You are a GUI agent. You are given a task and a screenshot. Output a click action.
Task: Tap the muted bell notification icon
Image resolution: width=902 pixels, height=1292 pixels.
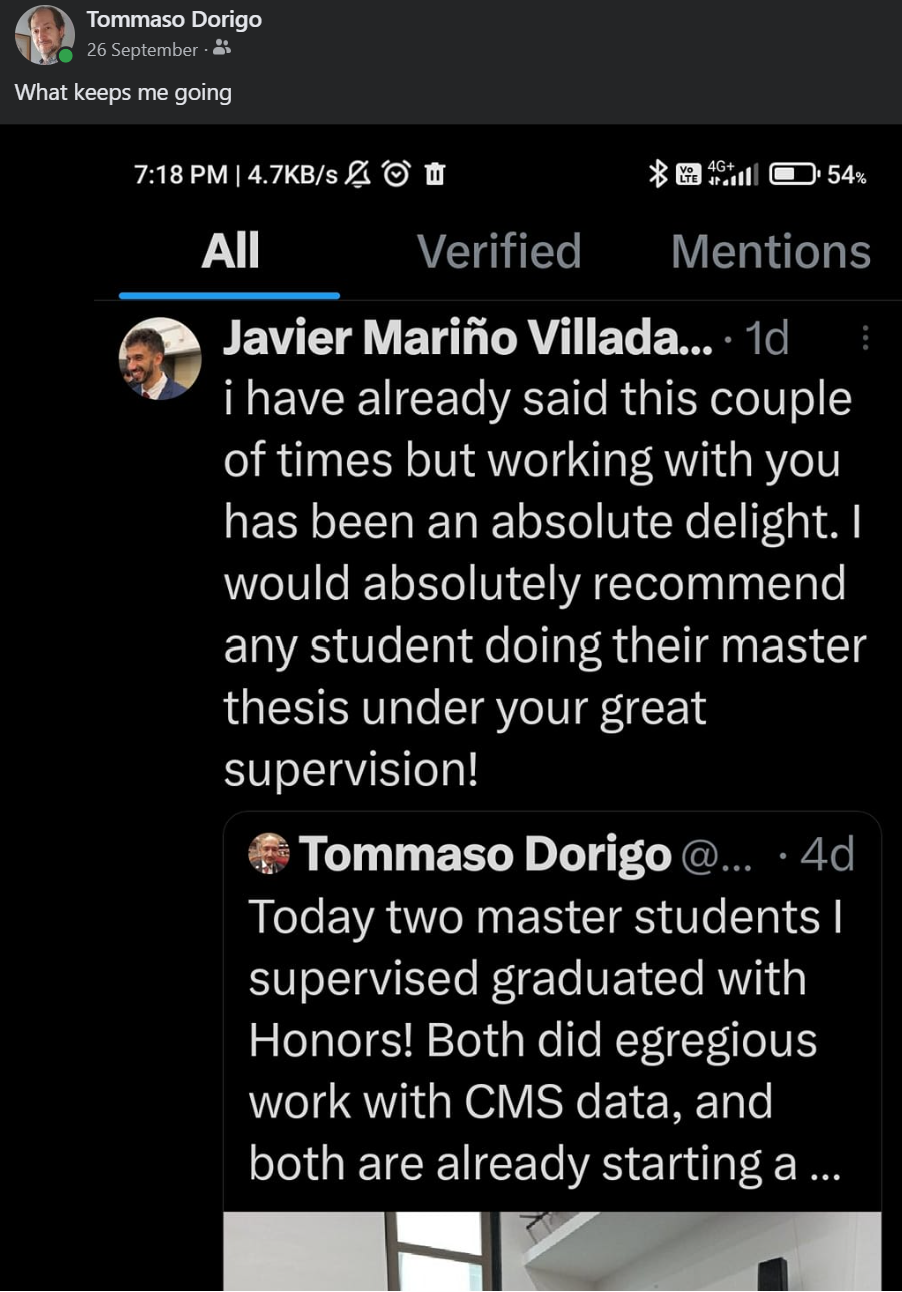point(356,175)
